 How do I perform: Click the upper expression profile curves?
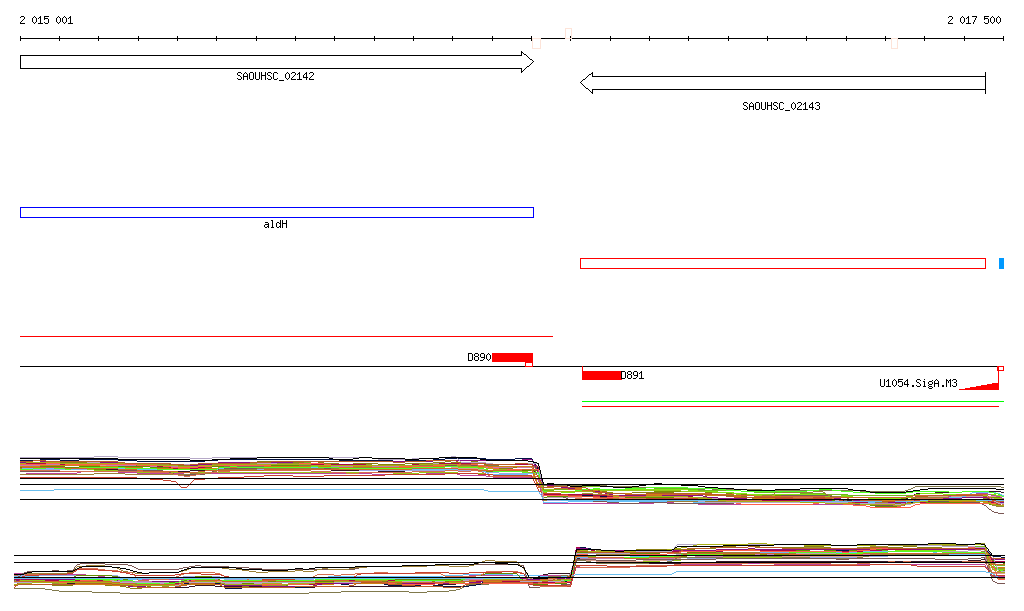click(x=512, y=484)
